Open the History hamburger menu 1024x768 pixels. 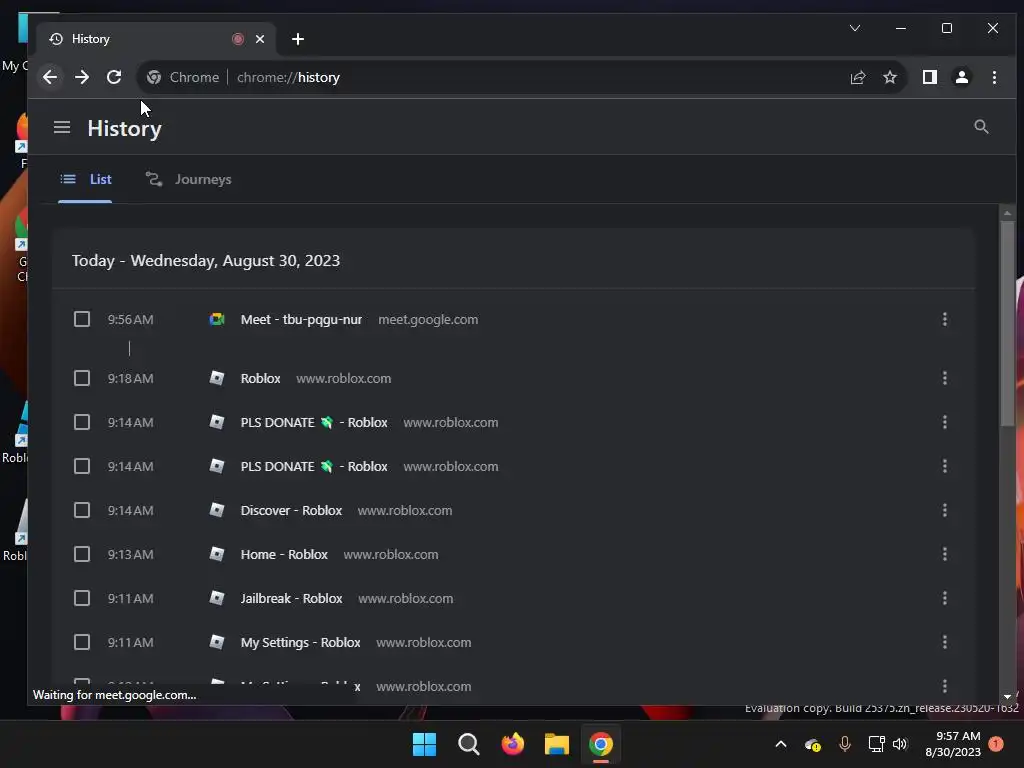[x=61, y=127]
